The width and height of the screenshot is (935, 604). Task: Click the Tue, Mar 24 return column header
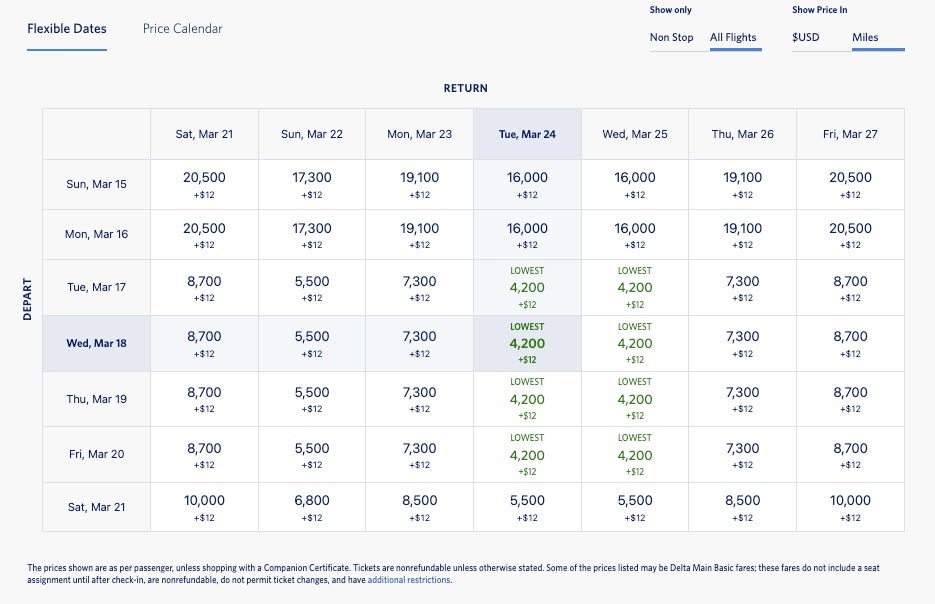[526, 134]
